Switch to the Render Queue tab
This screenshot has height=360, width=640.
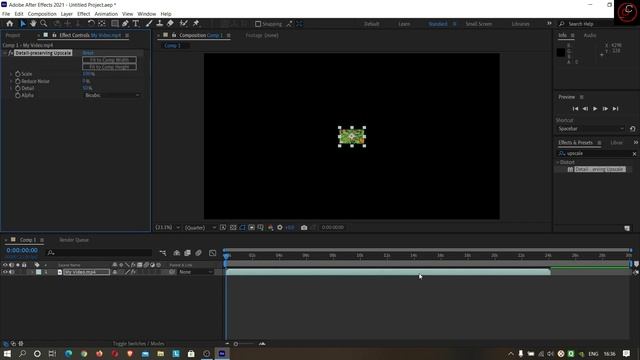point(74,240)
